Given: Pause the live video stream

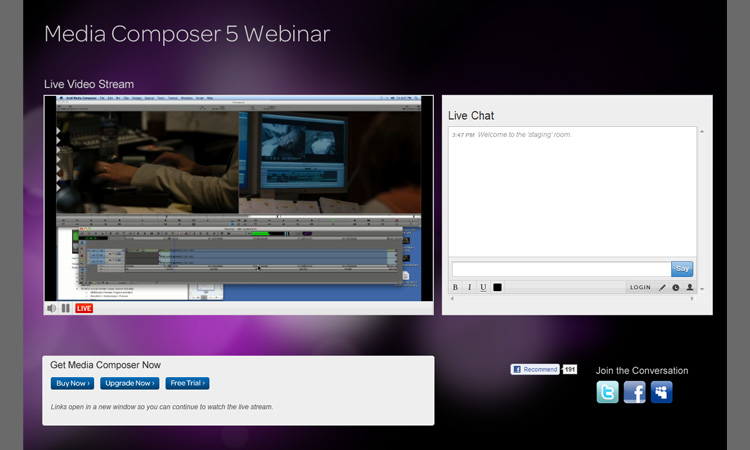Looking at the screenshot, I should click(66, 308).
